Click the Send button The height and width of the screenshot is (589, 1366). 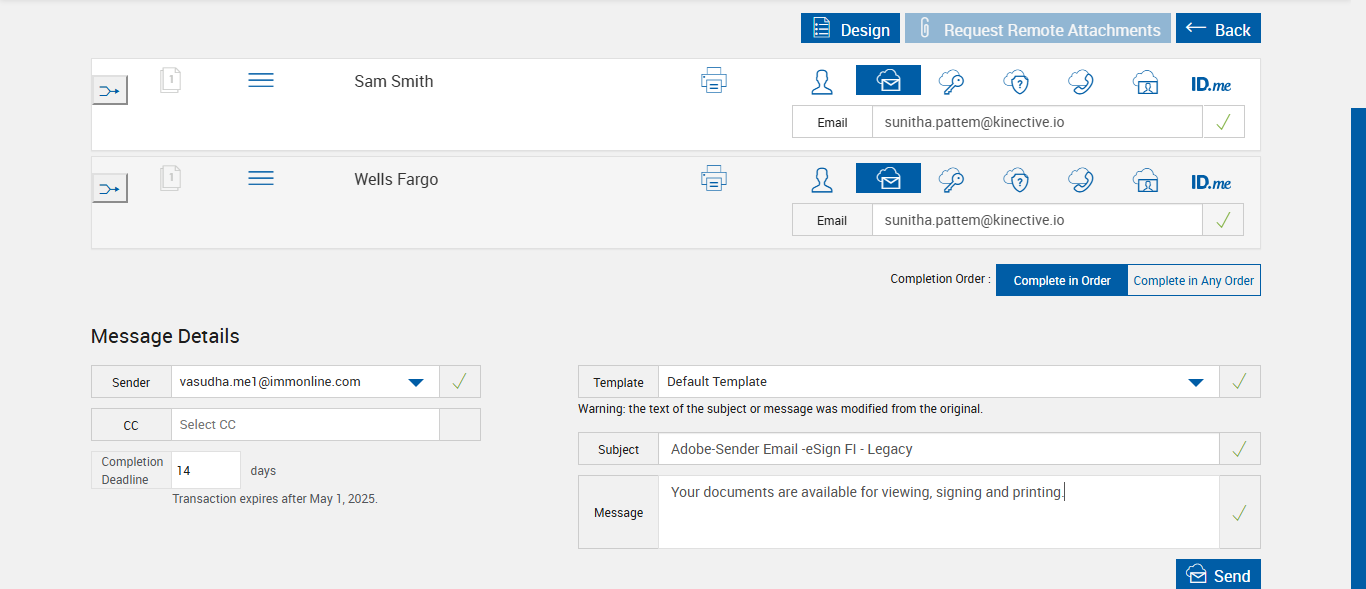(x=1217, y=575)
